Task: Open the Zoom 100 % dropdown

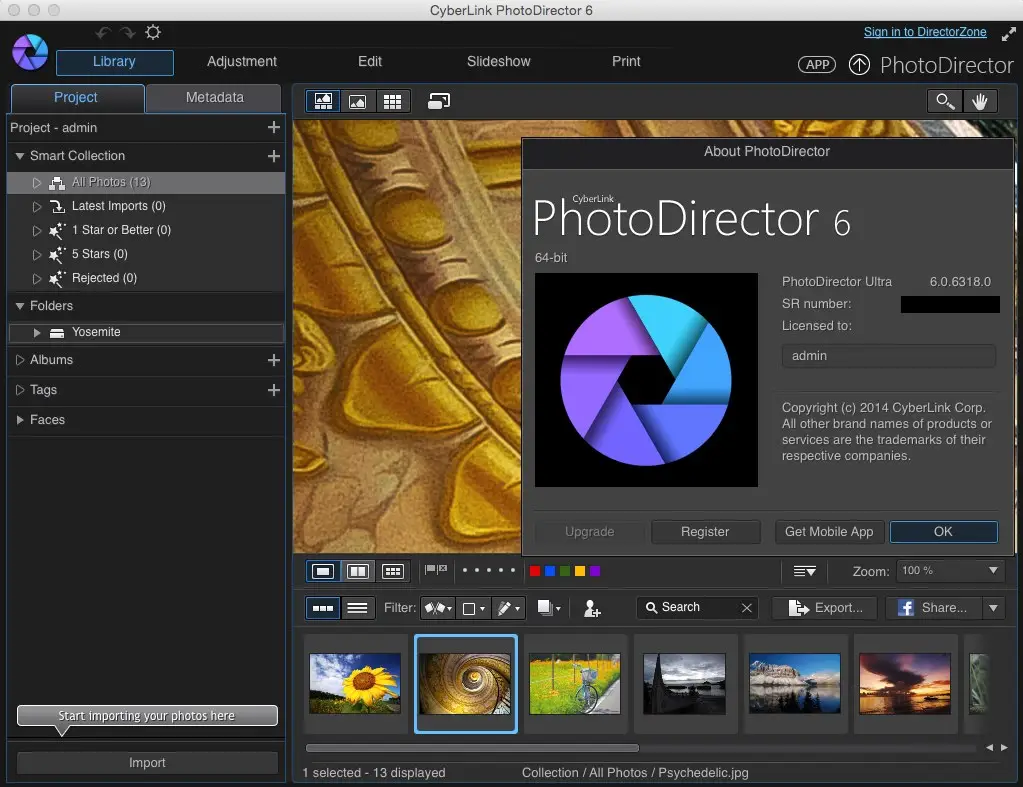Action: (949, 571)
